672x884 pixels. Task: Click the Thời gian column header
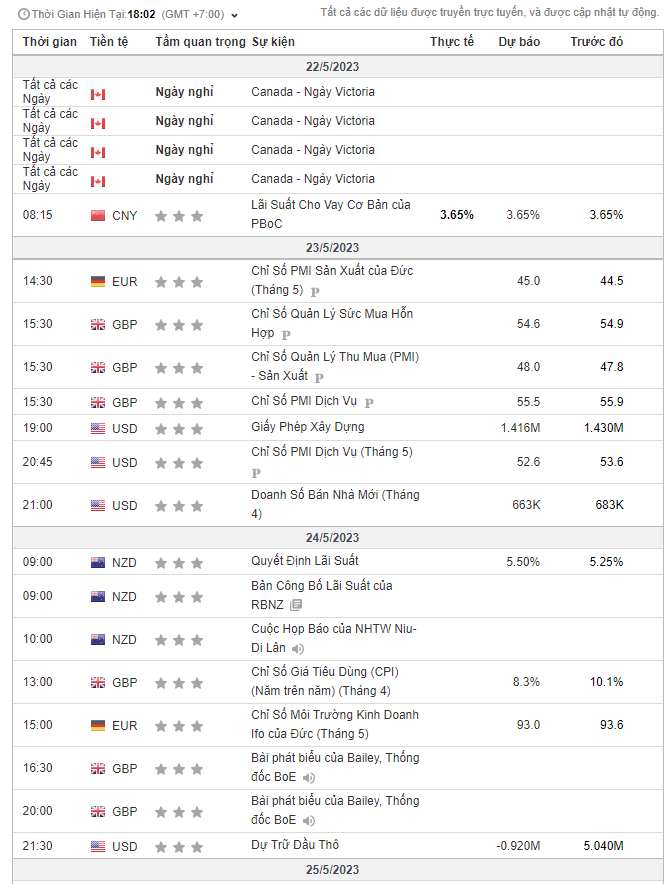[49, 42]
